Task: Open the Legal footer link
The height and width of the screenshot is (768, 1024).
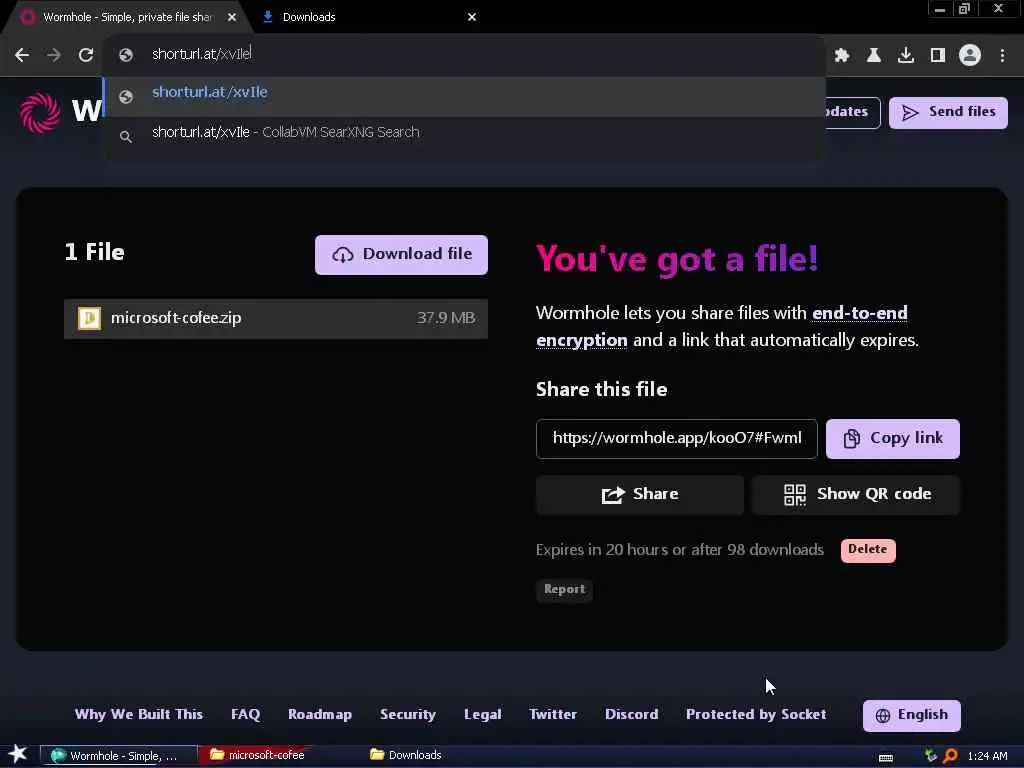Action: tap(483, 714)
